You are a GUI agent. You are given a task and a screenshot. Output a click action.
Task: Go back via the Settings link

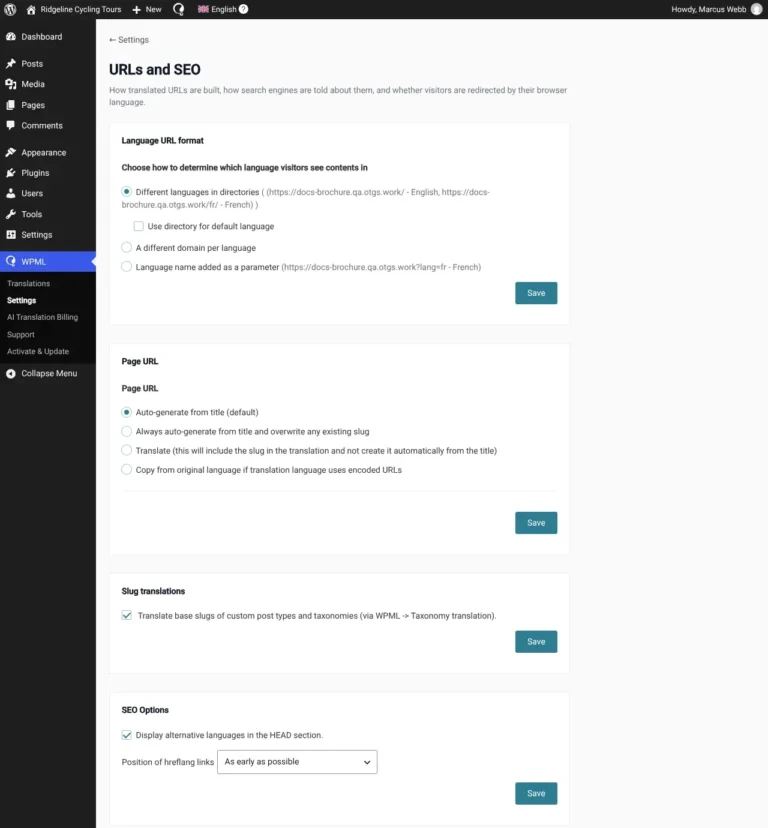click(129, 40)
